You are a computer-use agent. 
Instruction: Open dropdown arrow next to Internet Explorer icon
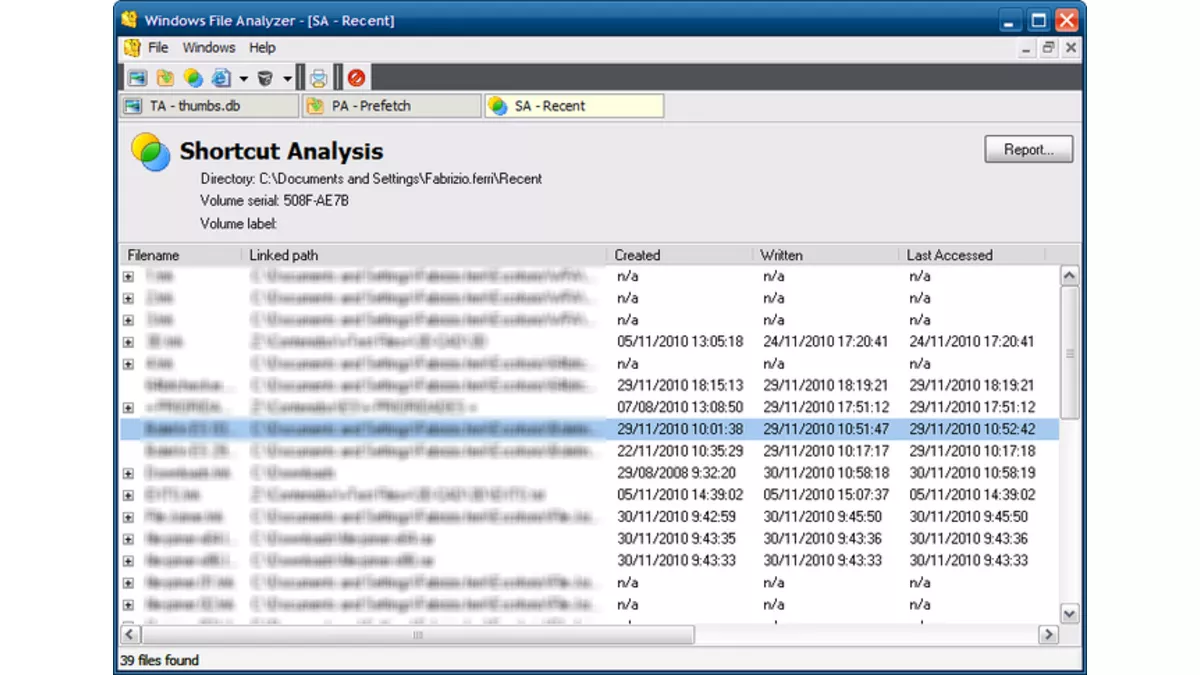pos(243,79)
